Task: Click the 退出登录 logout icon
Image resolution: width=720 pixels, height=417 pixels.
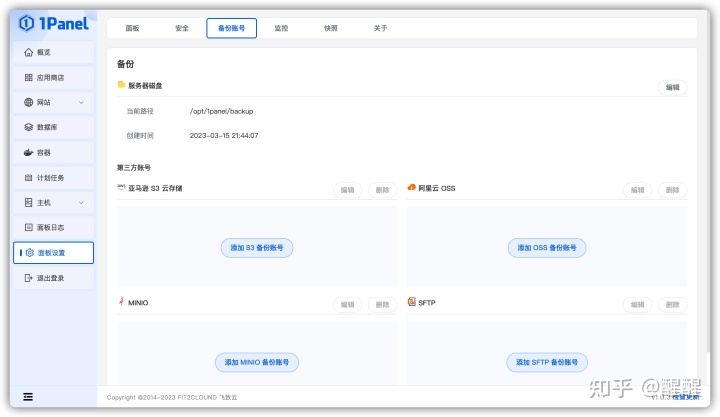Action: (28, 278)
